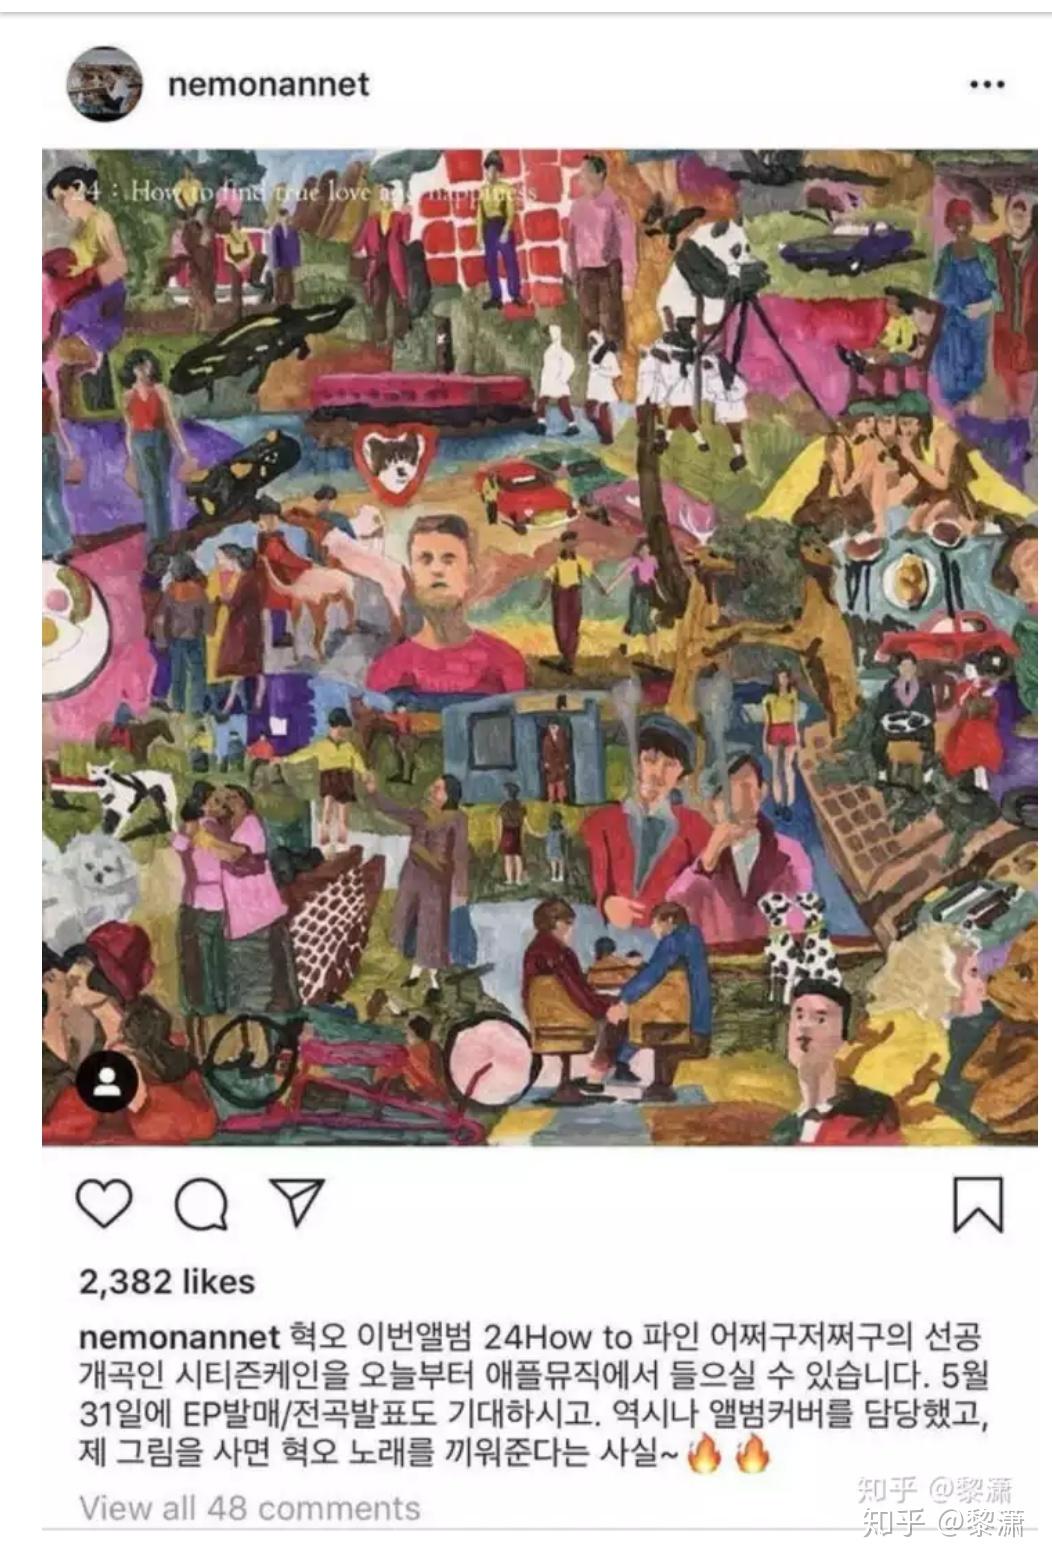View all 48 comments
This screenshot has height=1566, width=1052.
[250, 1507]
